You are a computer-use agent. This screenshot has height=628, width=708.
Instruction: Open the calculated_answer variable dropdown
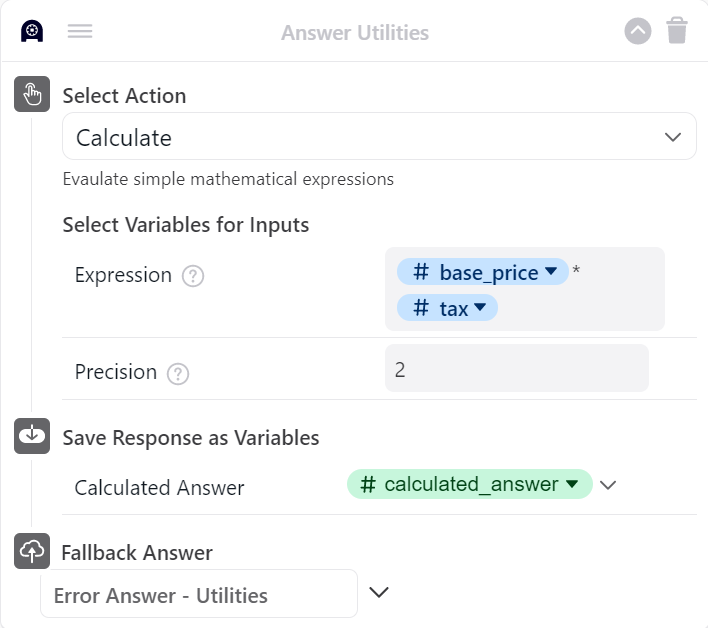[x=572, y=485]
